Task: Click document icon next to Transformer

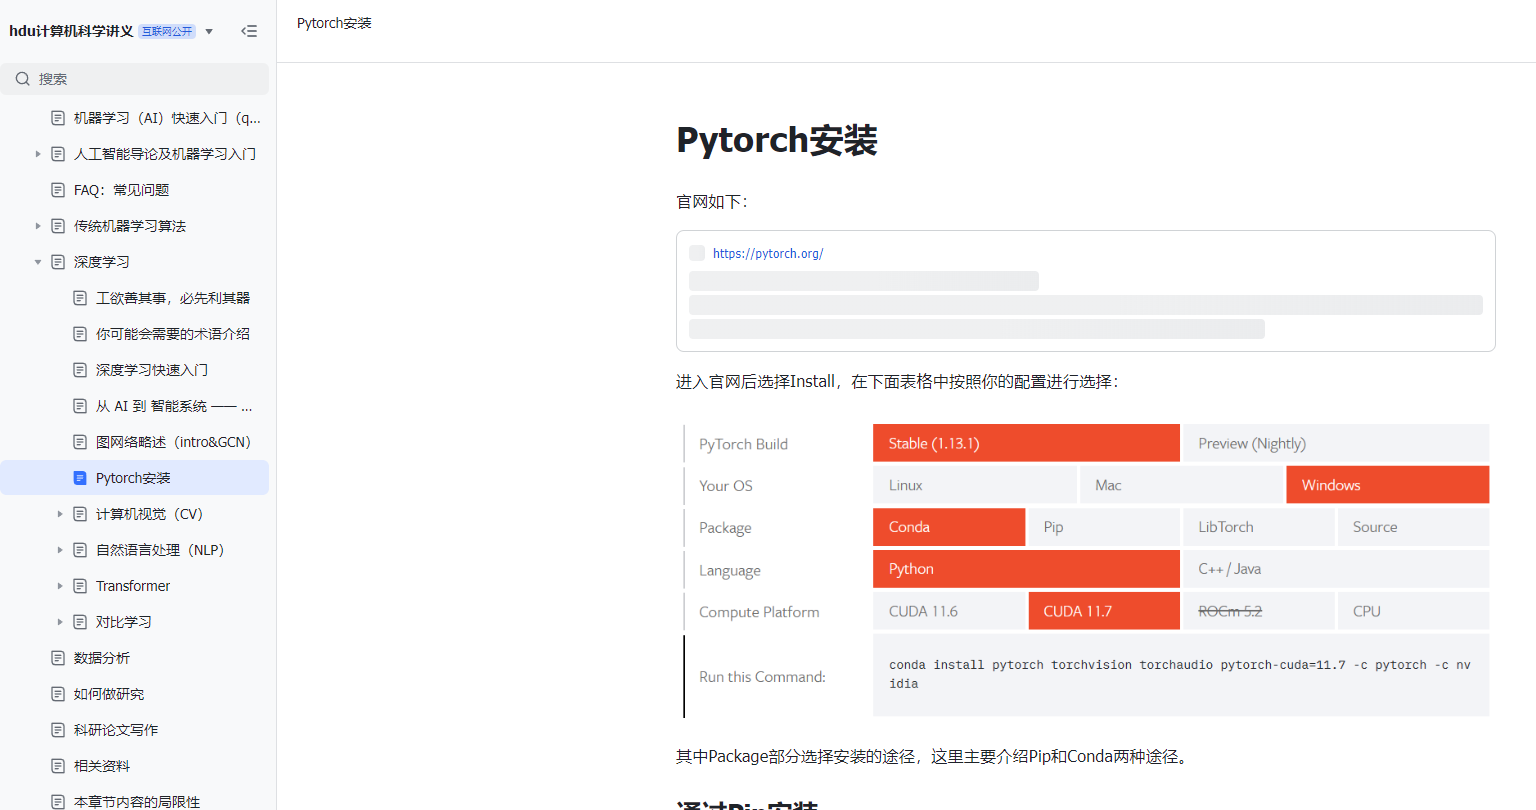Action: coord(80,586)
